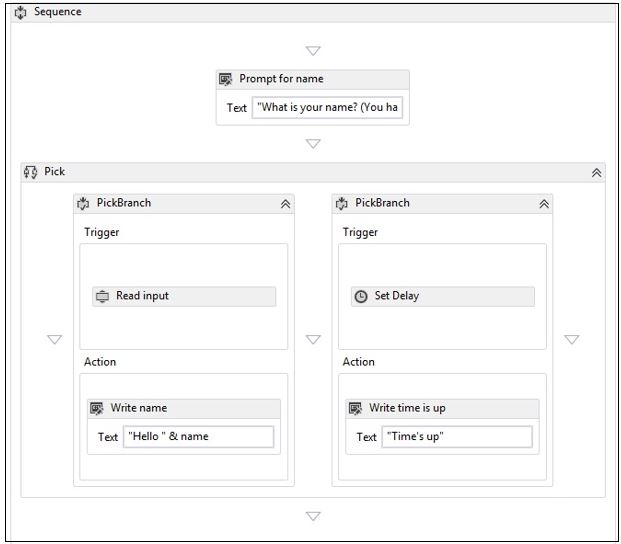Click the Pick activity icon
Screen dimensions: 621x544
[x=30, y=172]
